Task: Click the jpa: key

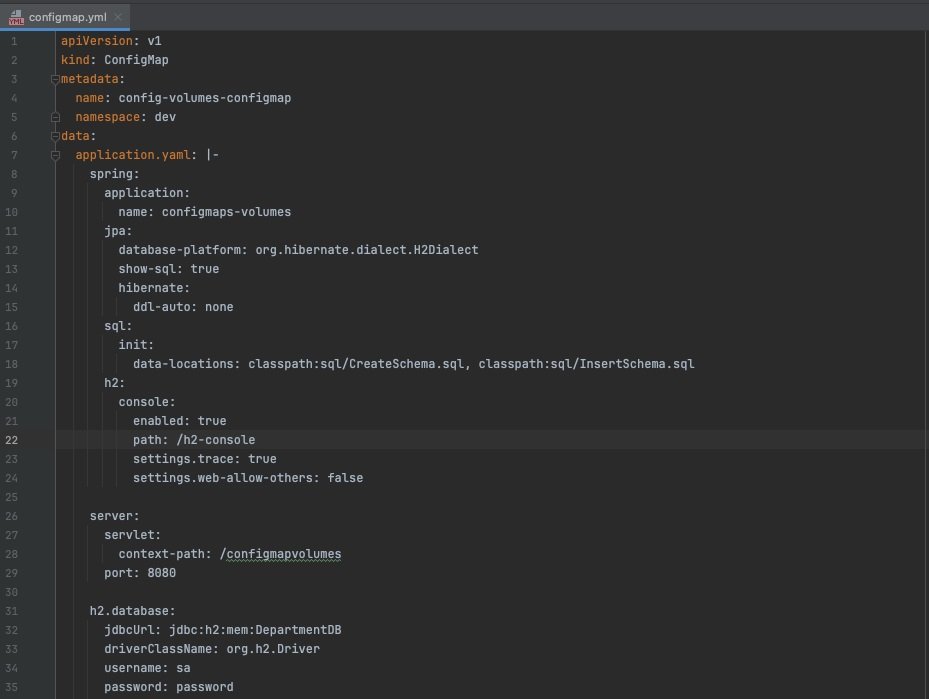Action: click(x=118, y=231)
